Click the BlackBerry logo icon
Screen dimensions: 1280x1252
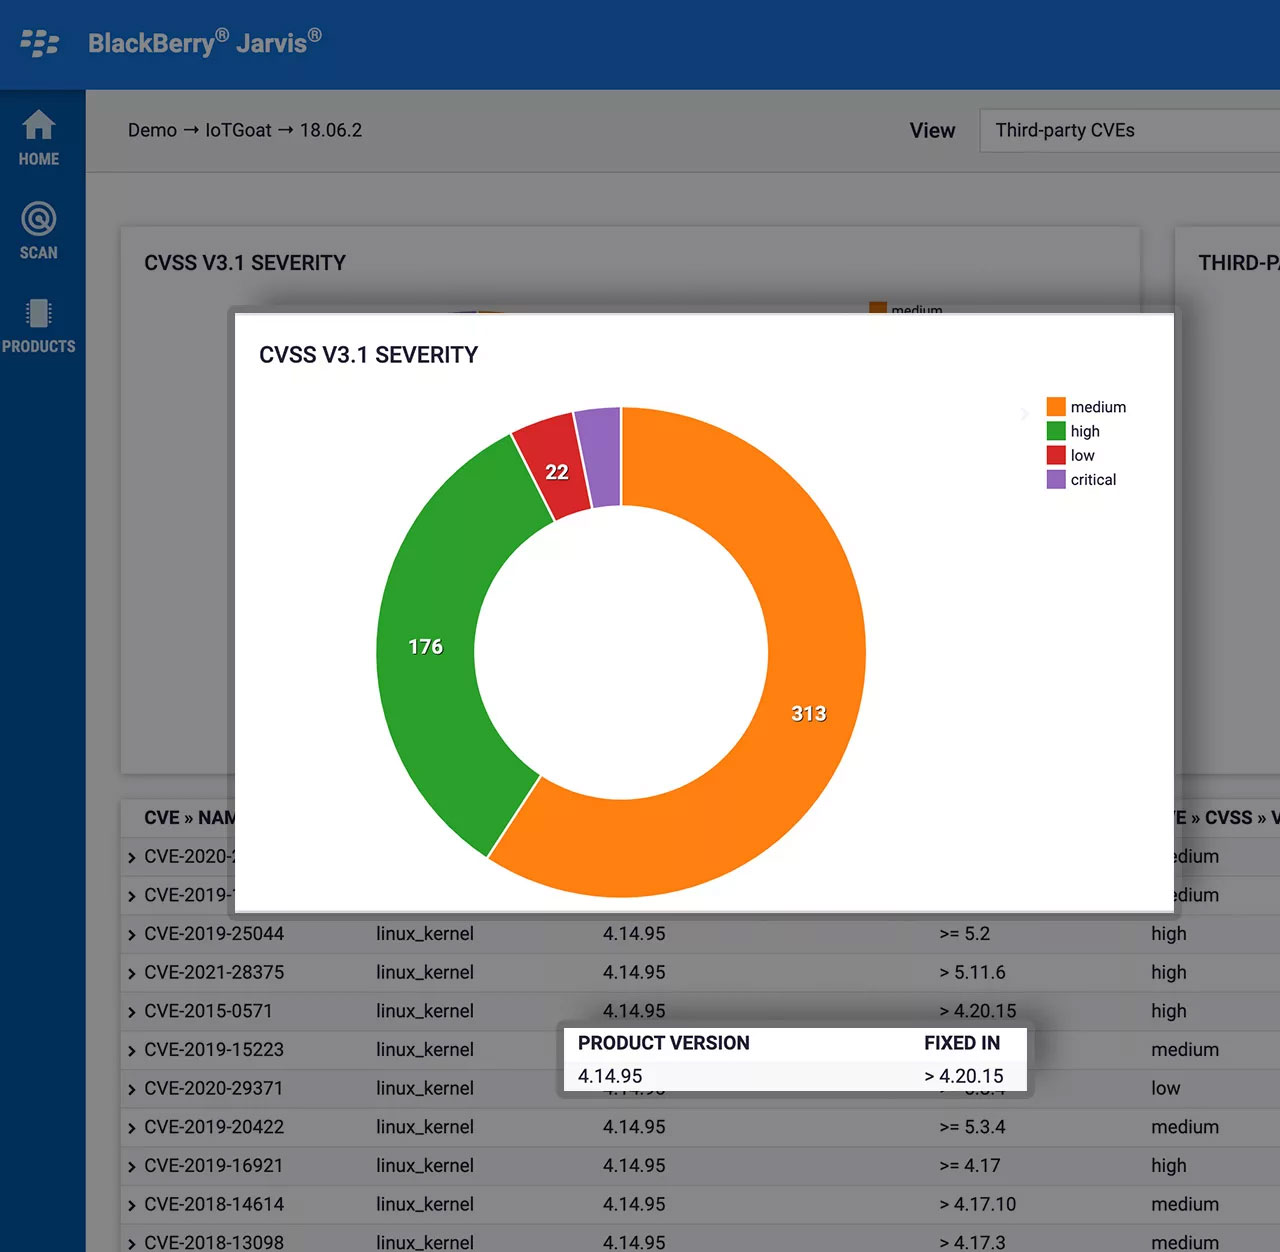pos(40,43)
